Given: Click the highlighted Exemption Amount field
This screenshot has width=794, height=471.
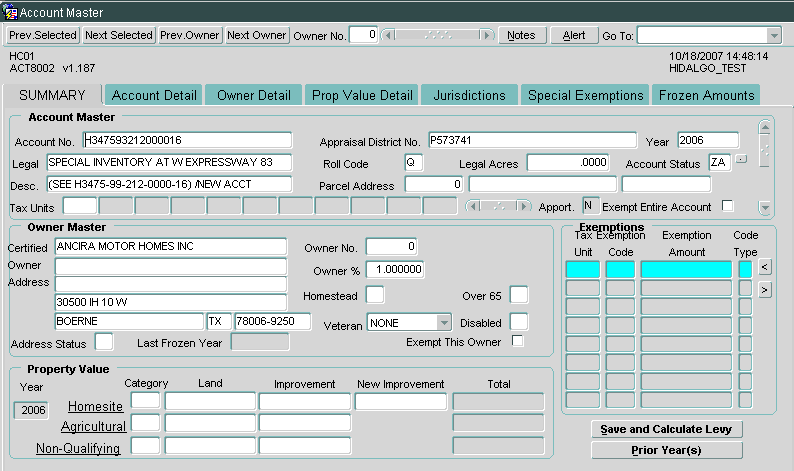Looking at the screenshot, I should (x=686, y=269).
